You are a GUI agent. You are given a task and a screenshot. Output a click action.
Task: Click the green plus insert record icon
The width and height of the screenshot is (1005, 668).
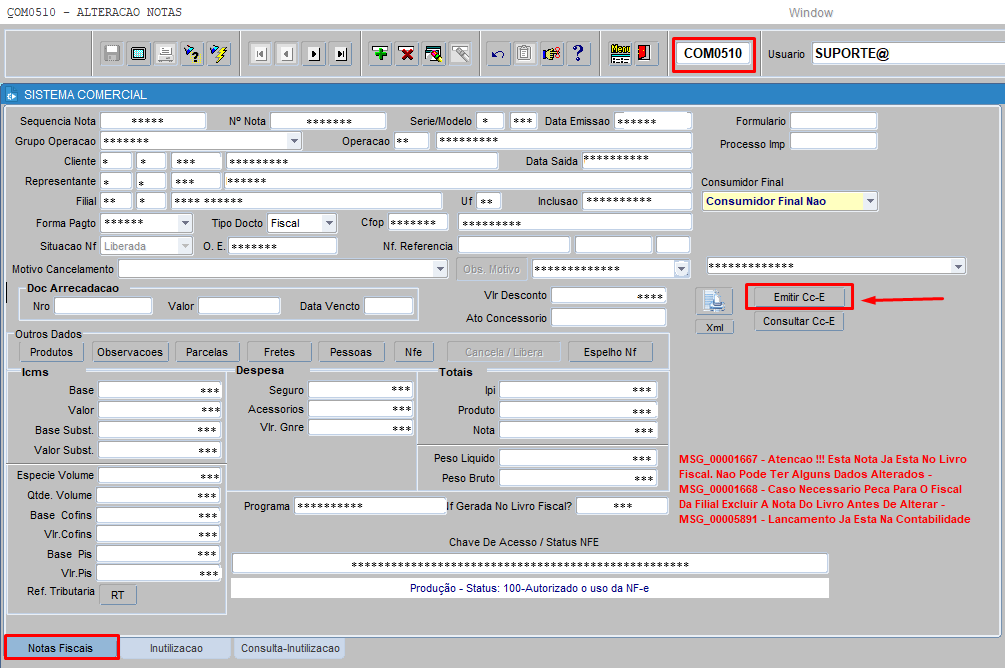click(380, 54)
